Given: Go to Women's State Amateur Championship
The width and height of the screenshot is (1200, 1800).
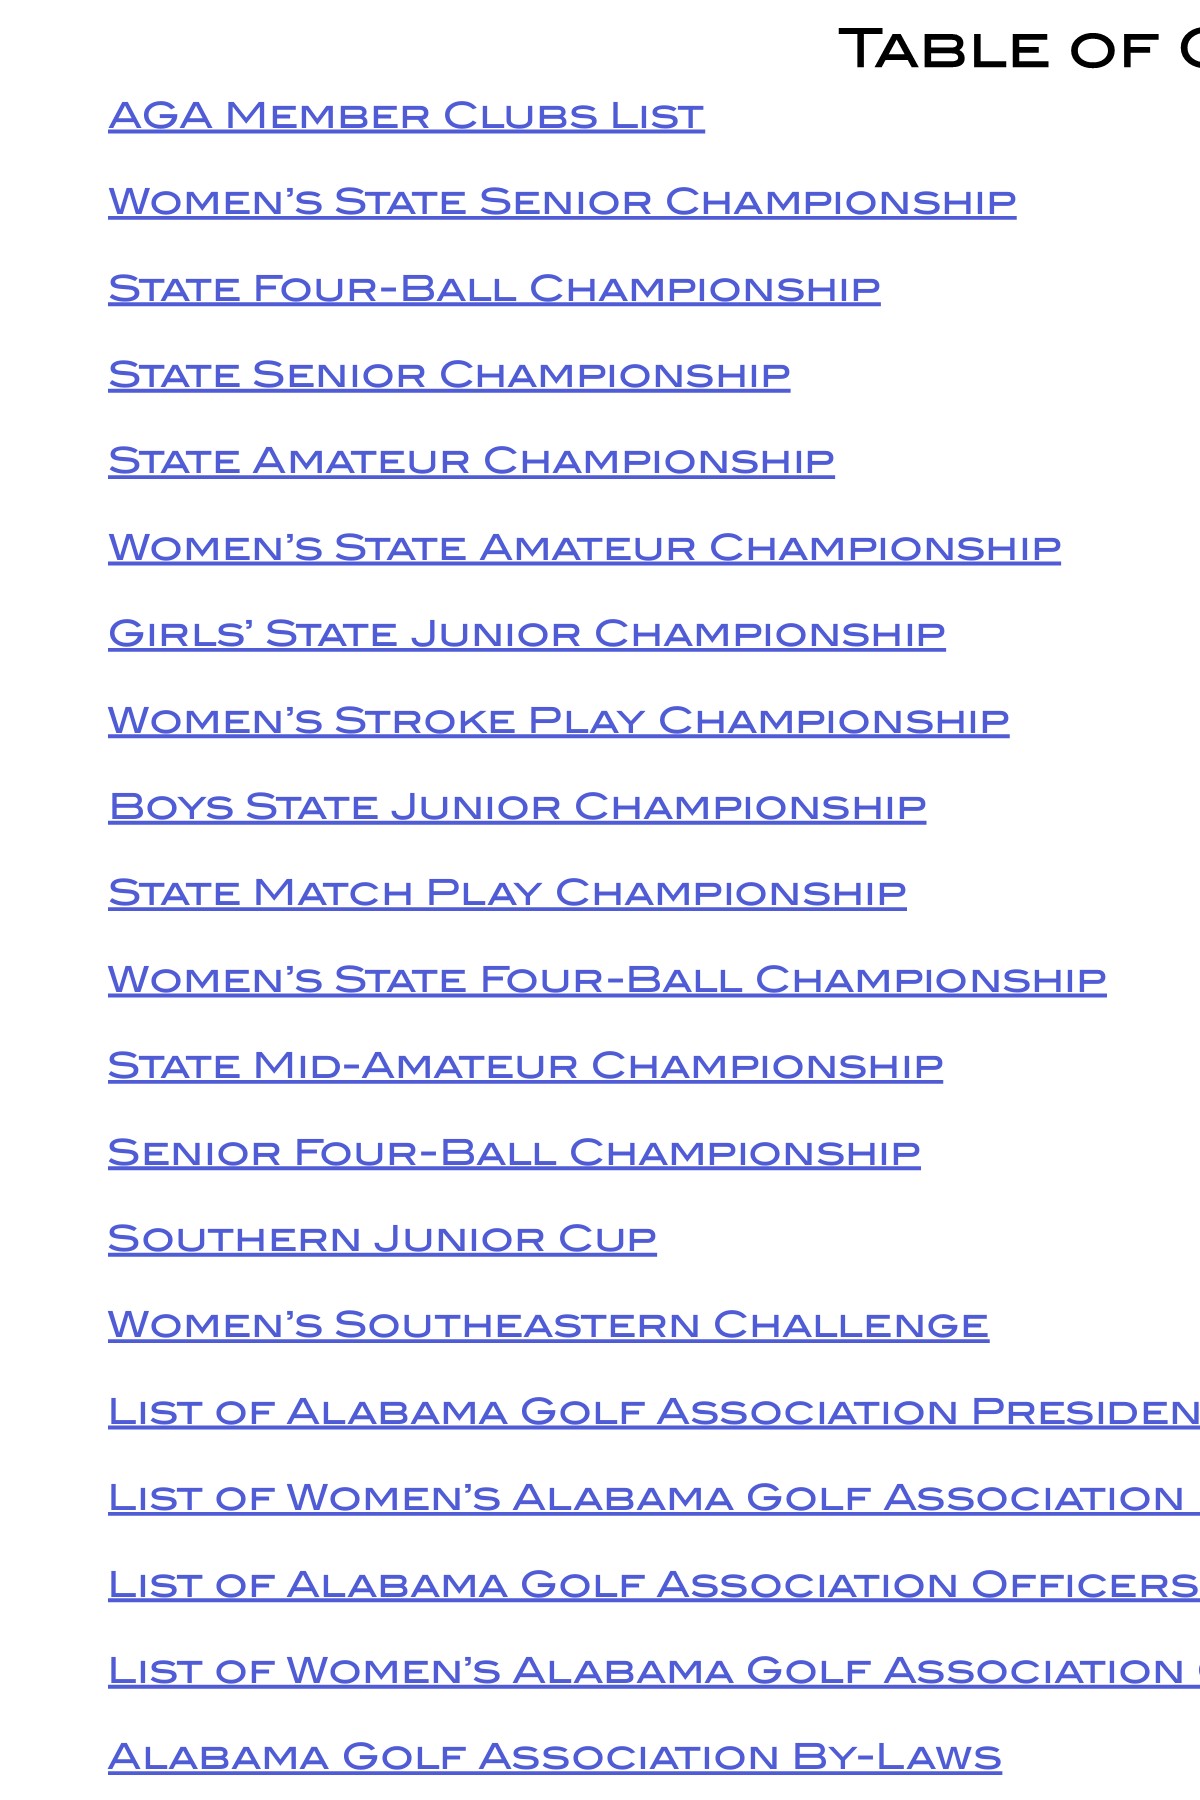Looking at the screenshot, I should 584,548.
